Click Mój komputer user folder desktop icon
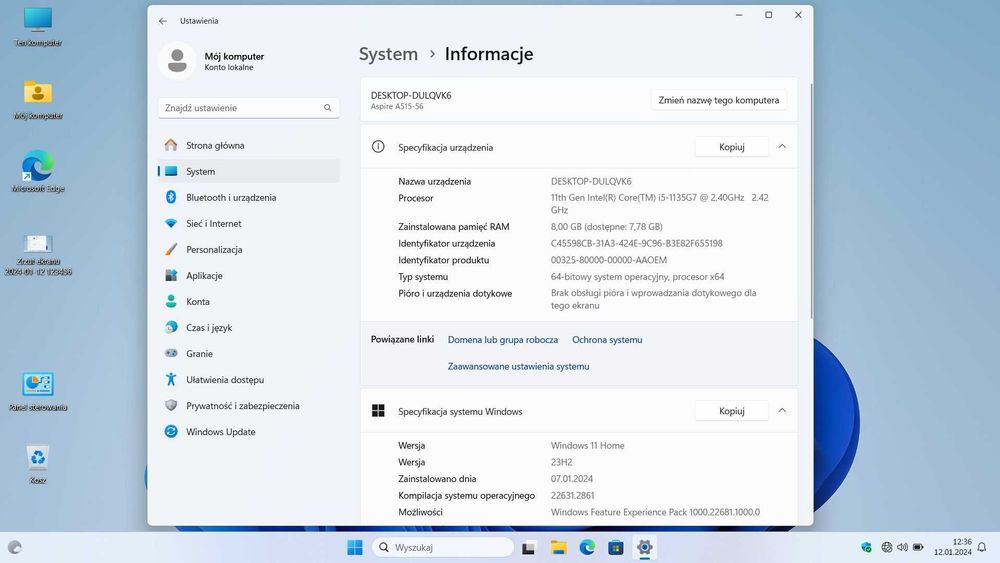The height and width of the screenshot is (563, 1000). (x=38, y=99)
